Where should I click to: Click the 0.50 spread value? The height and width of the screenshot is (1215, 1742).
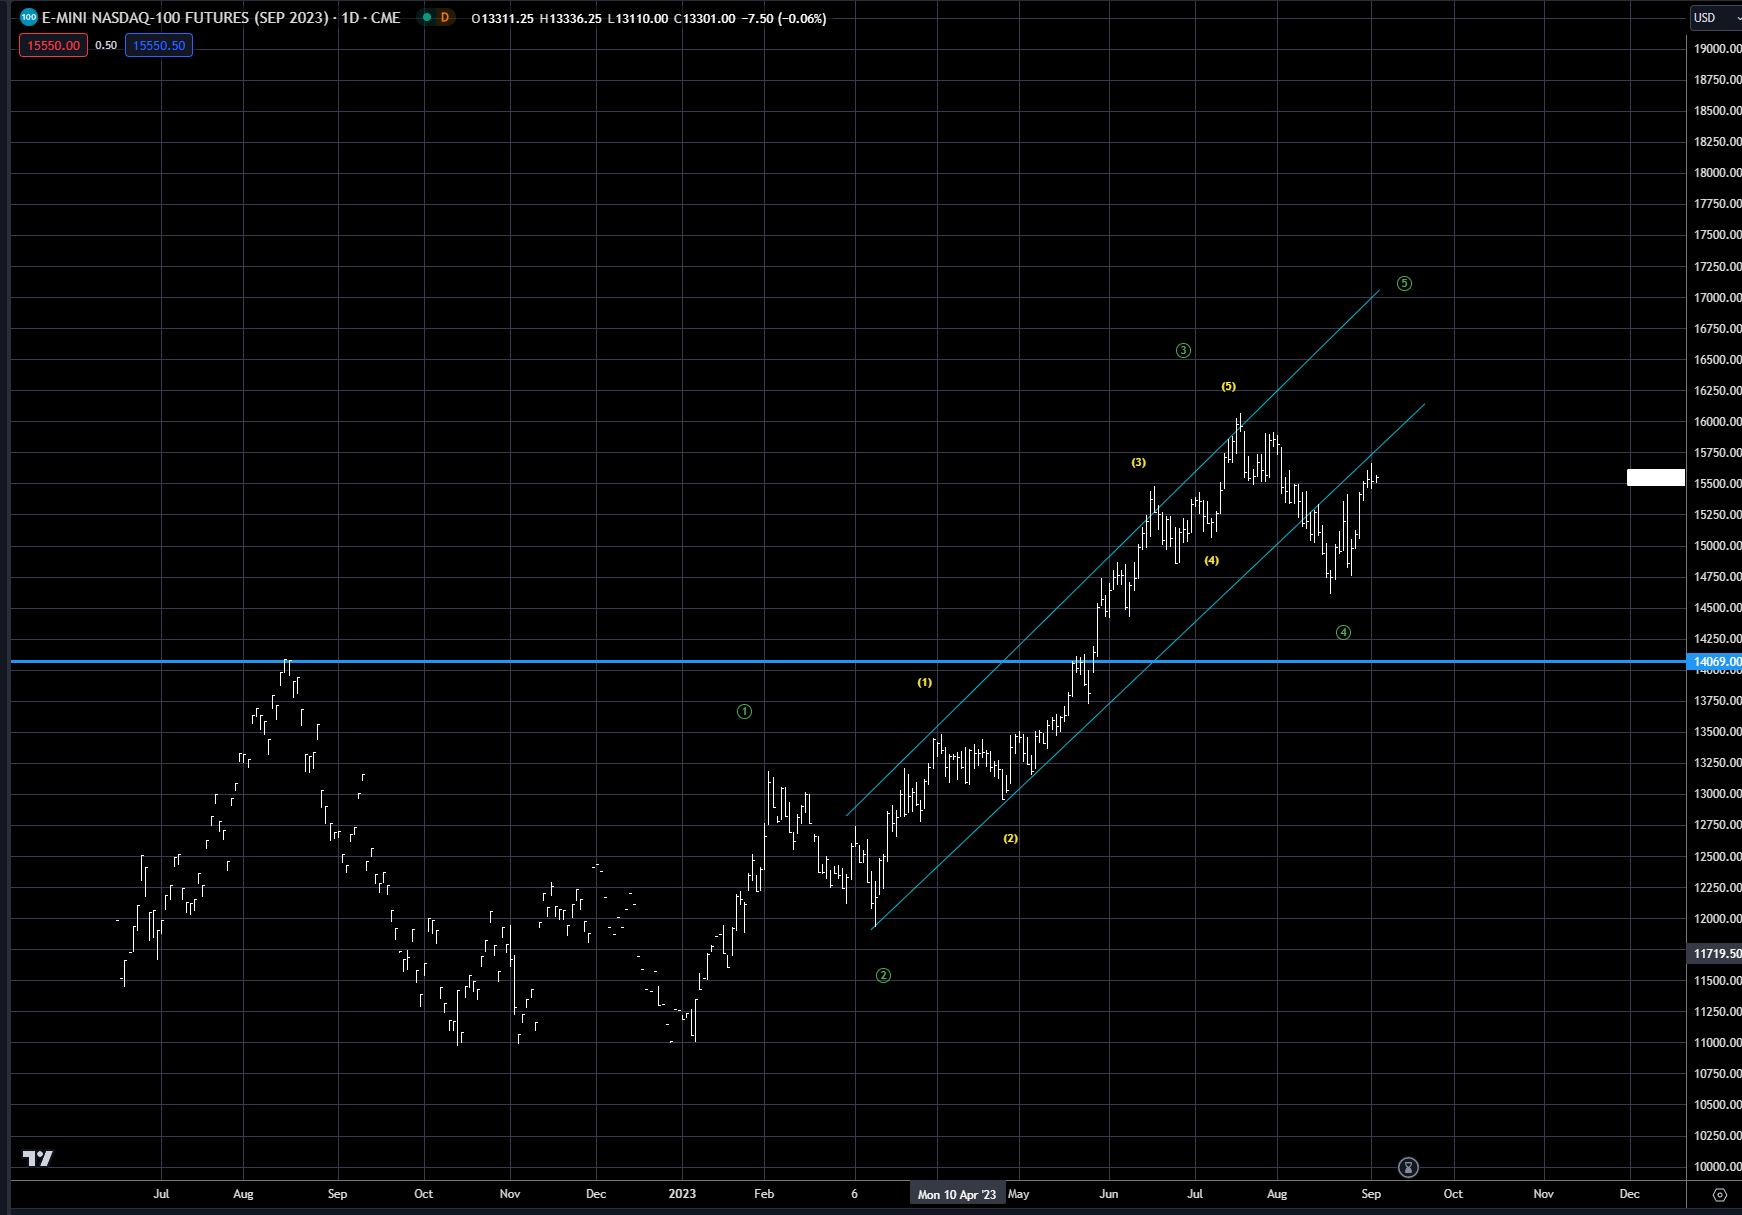[x=106, y=45]
